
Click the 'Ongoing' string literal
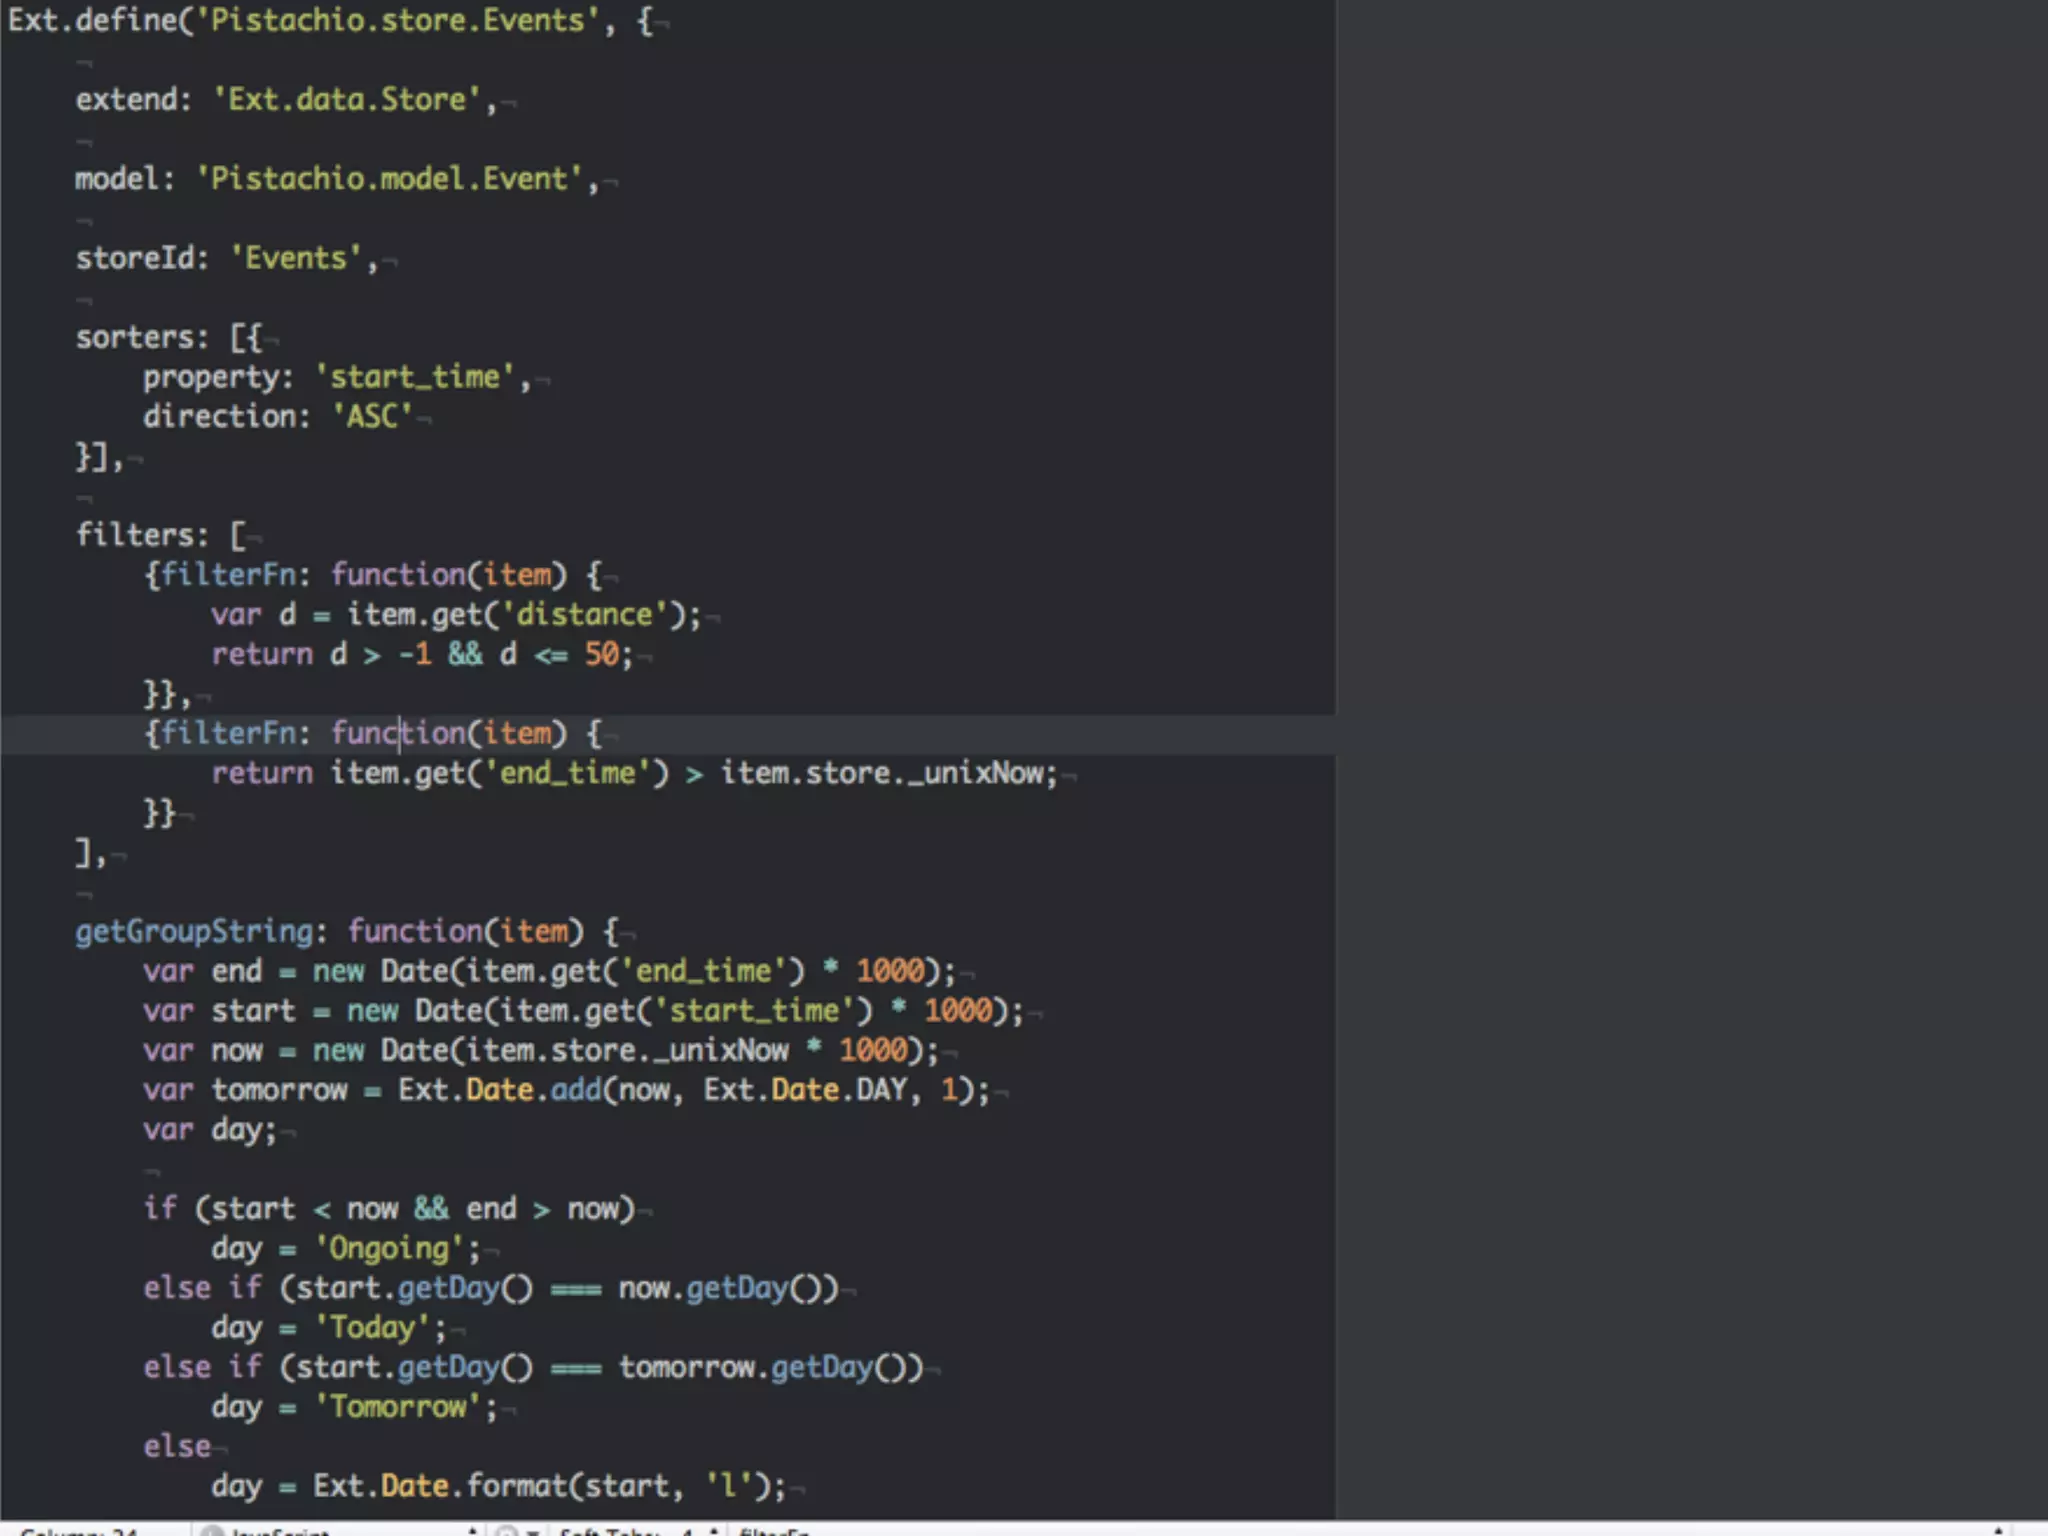coord(389,1249)
